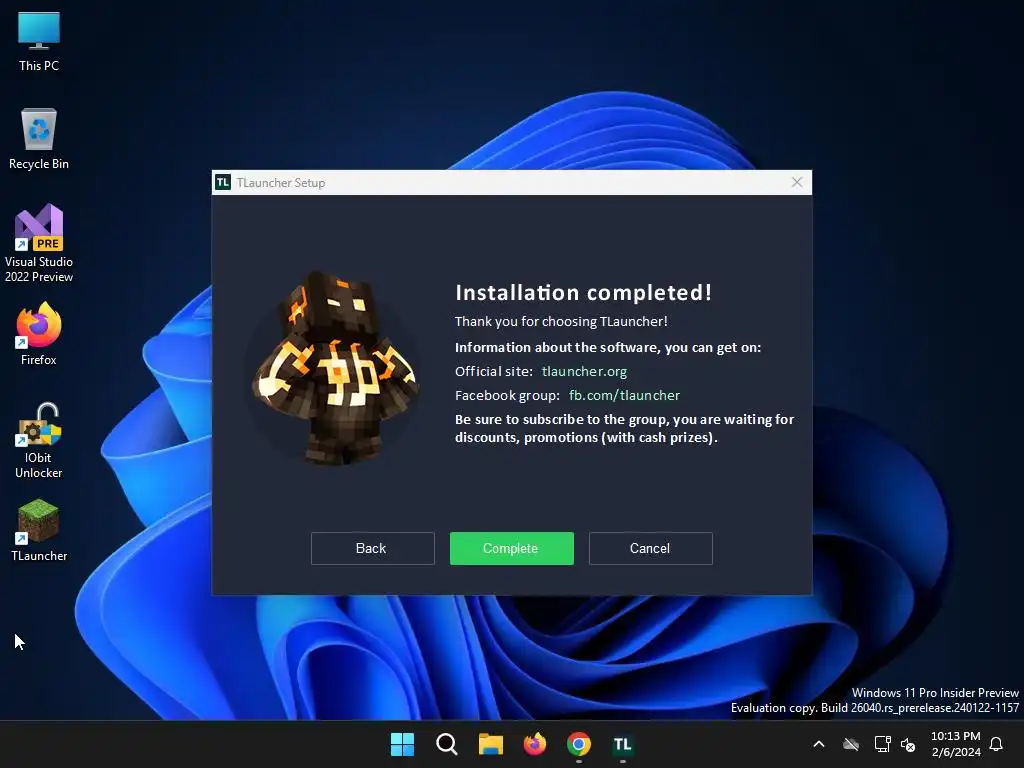Click the muted volume tray icon
Screen dimensions: 1024x768
[x=908, y=744]
